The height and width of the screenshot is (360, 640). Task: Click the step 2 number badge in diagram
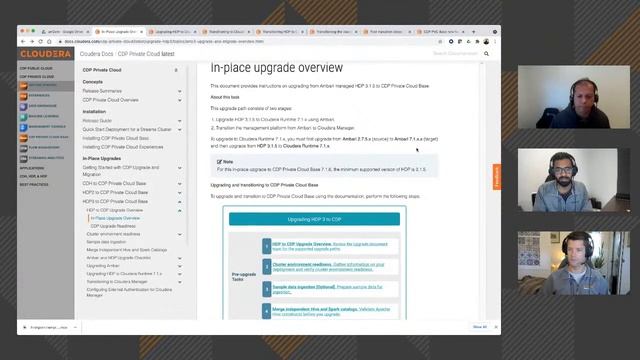point(267,267)
